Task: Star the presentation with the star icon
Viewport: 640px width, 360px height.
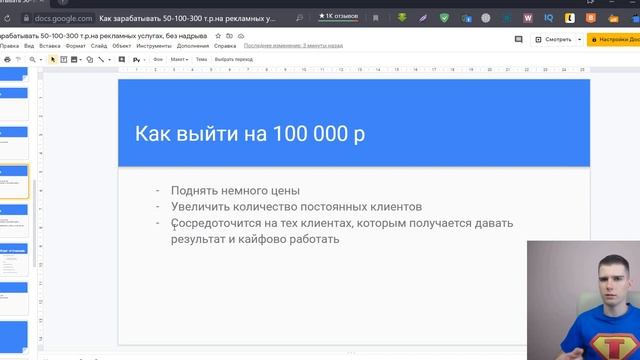Action: click(x=218, y=36)
